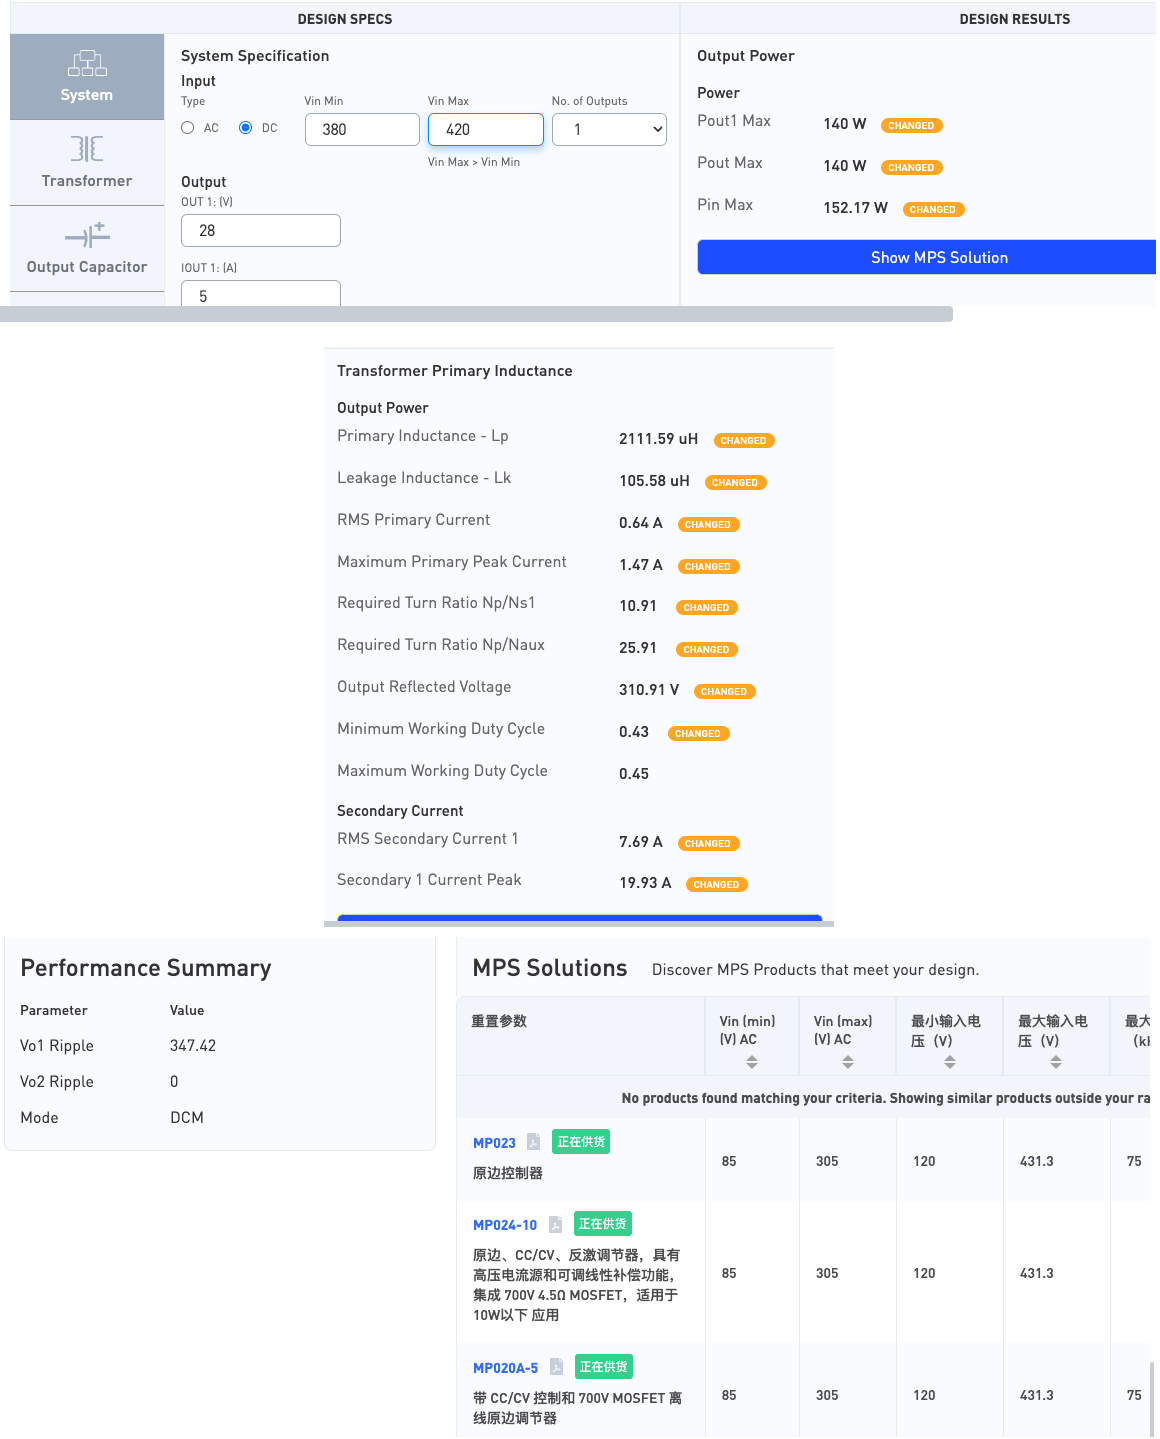This screenshot has width=1160, height=1439.
Task: Open the MP023 datasheet PDF icon
Action: [x=534, y=1142]
